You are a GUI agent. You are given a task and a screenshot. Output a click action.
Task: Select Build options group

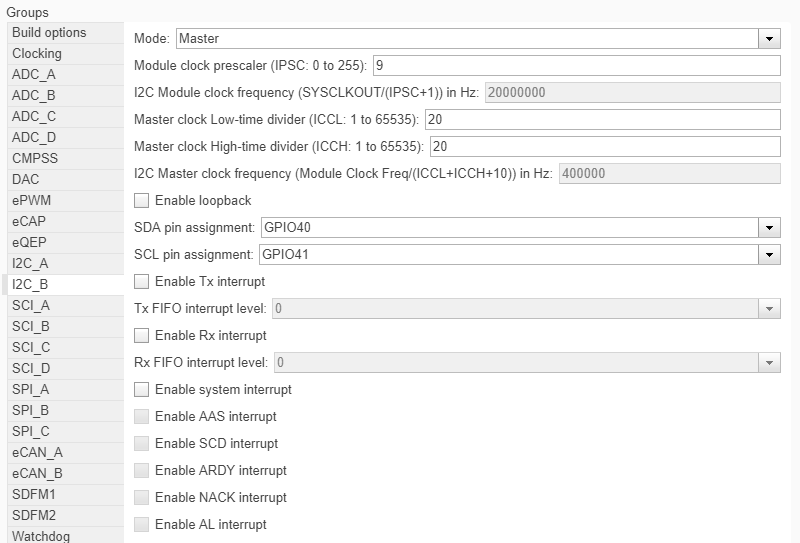(49, 33)
